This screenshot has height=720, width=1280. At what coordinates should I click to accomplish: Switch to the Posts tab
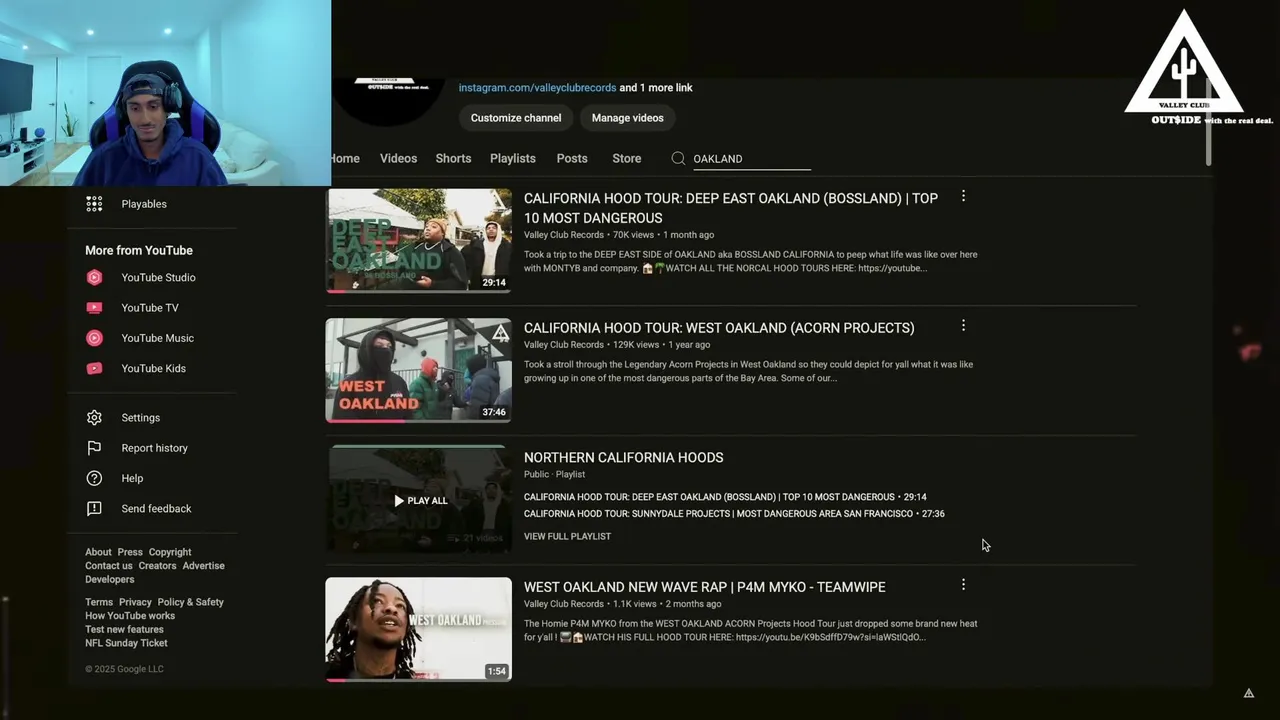pyautogui.click(x=572, y=158)
